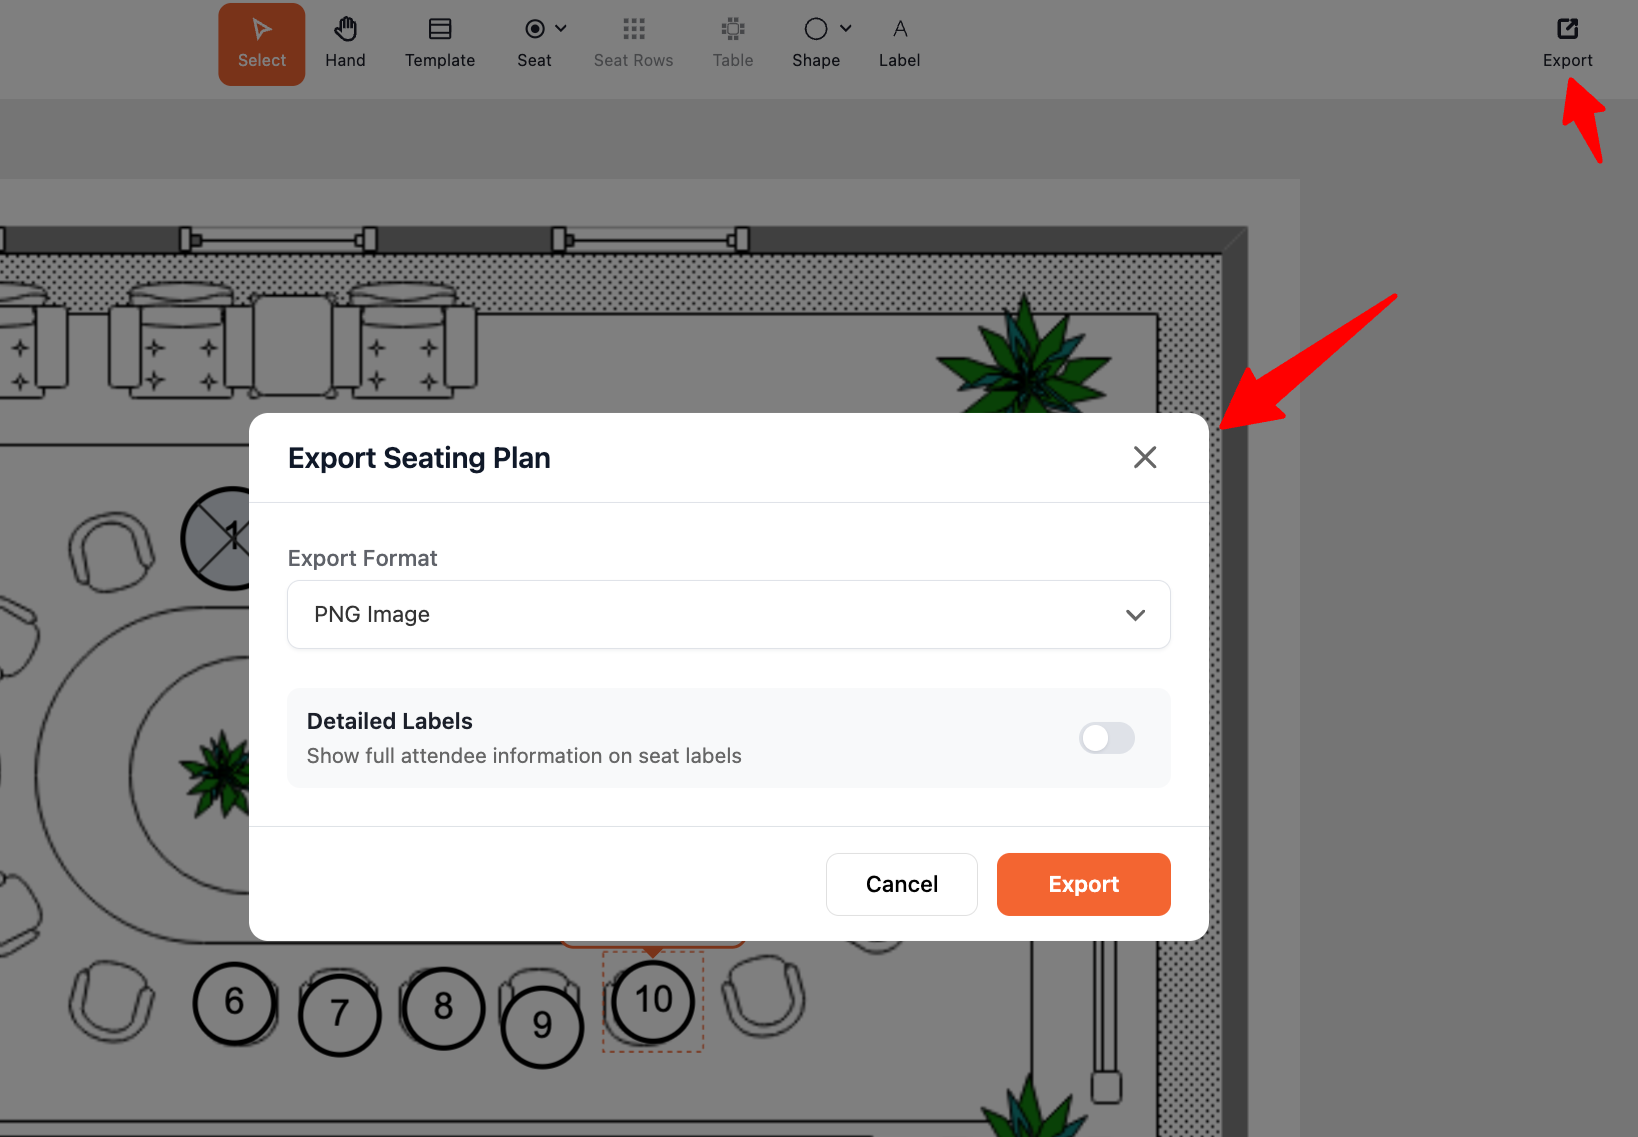Open the Template tool
This screenshot has width=1638, height=1137.
(x=440, y=44)
